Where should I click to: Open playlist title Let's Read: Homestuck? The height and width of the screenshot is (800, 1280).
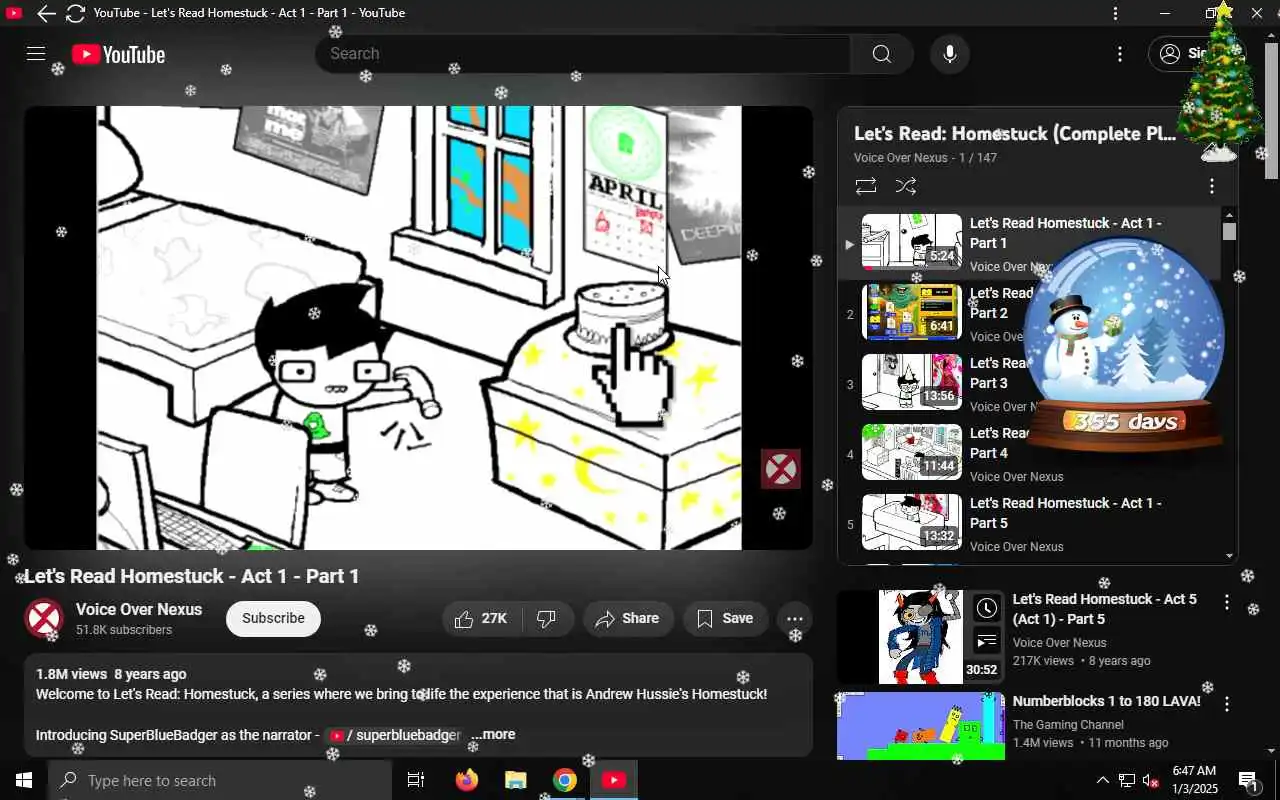(1015, 134)
